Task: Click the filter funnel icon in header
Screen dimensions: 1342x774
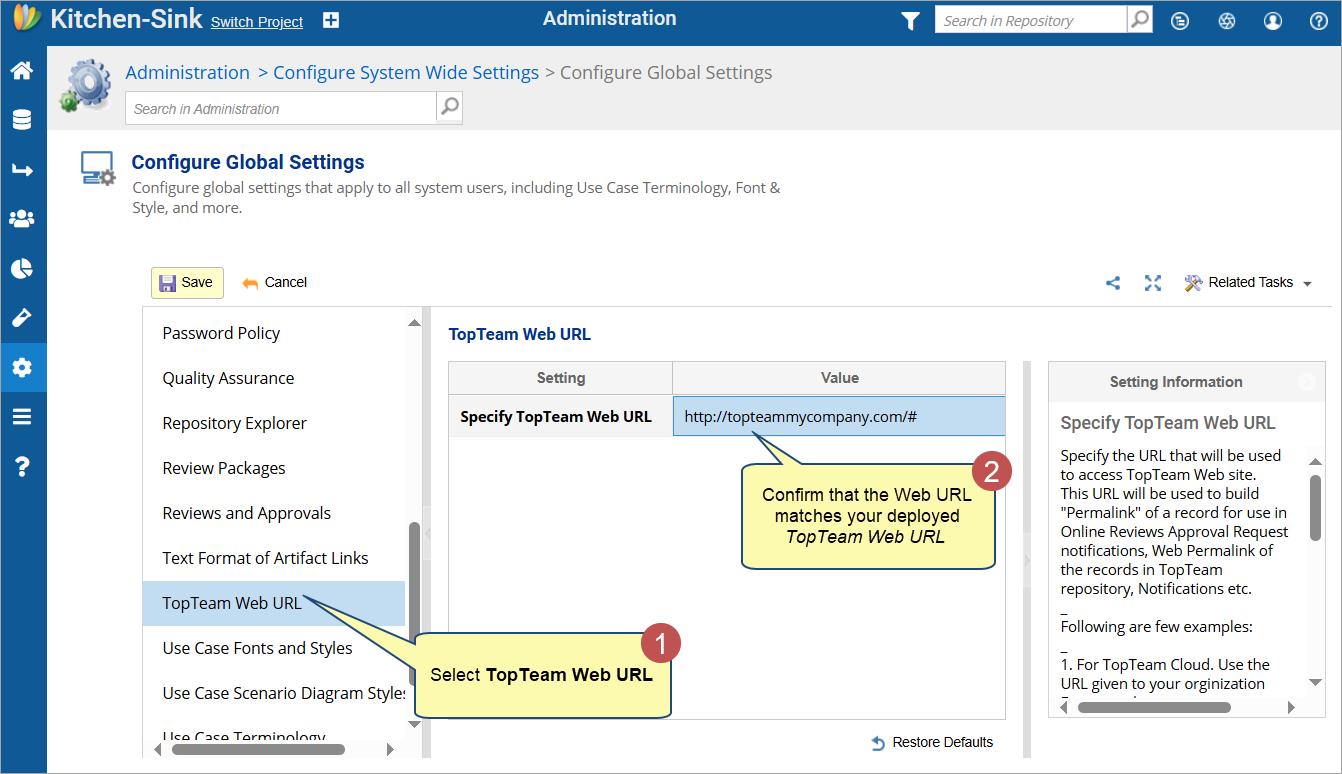Action: [x=910, y=21]
